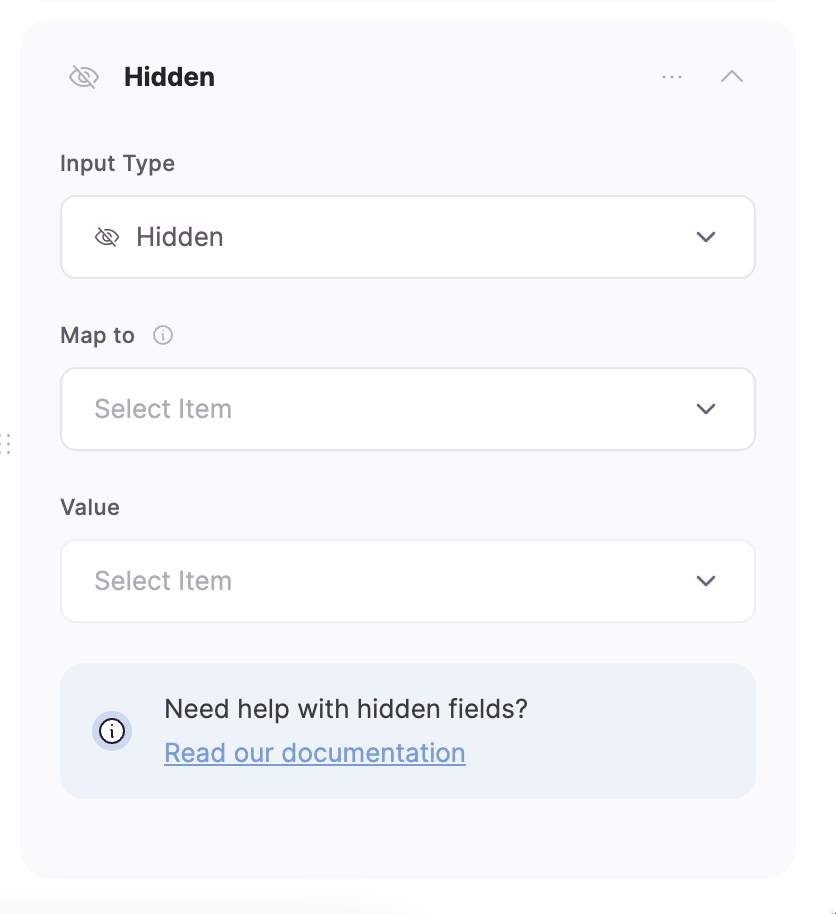Open the Map to Select Item dropdown
Viewport: 836px width, 914px height.
coord(407,409)
